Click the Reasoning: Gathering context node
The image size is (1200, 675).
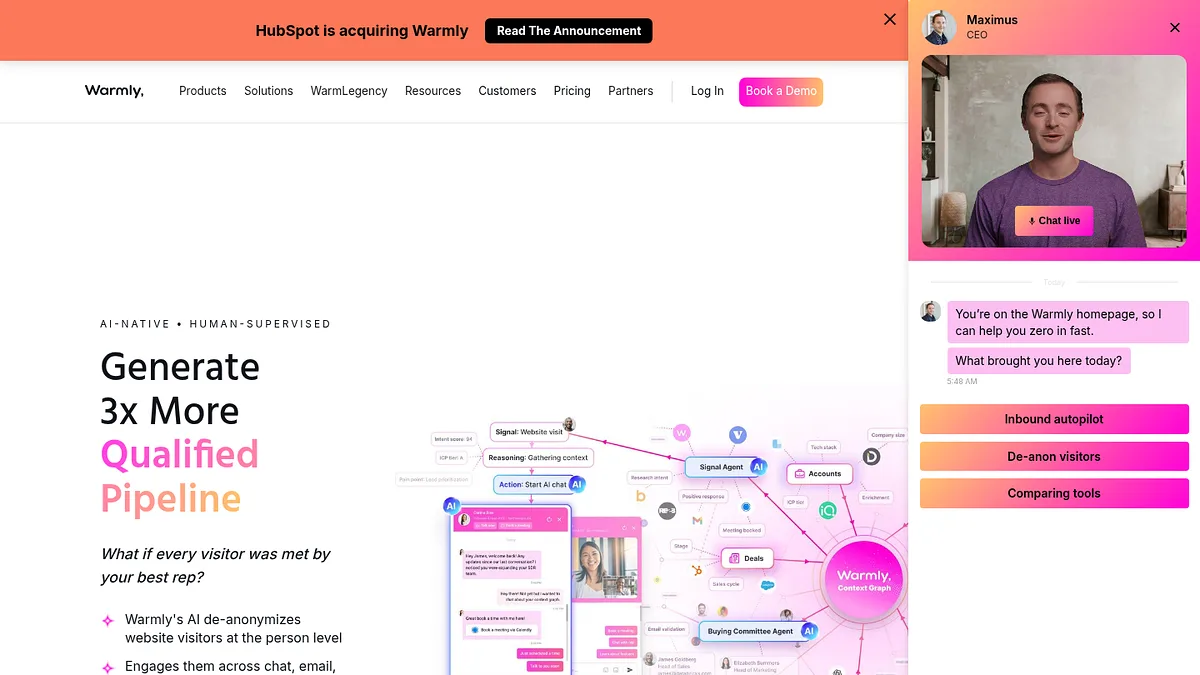click(x=538, y=457)
